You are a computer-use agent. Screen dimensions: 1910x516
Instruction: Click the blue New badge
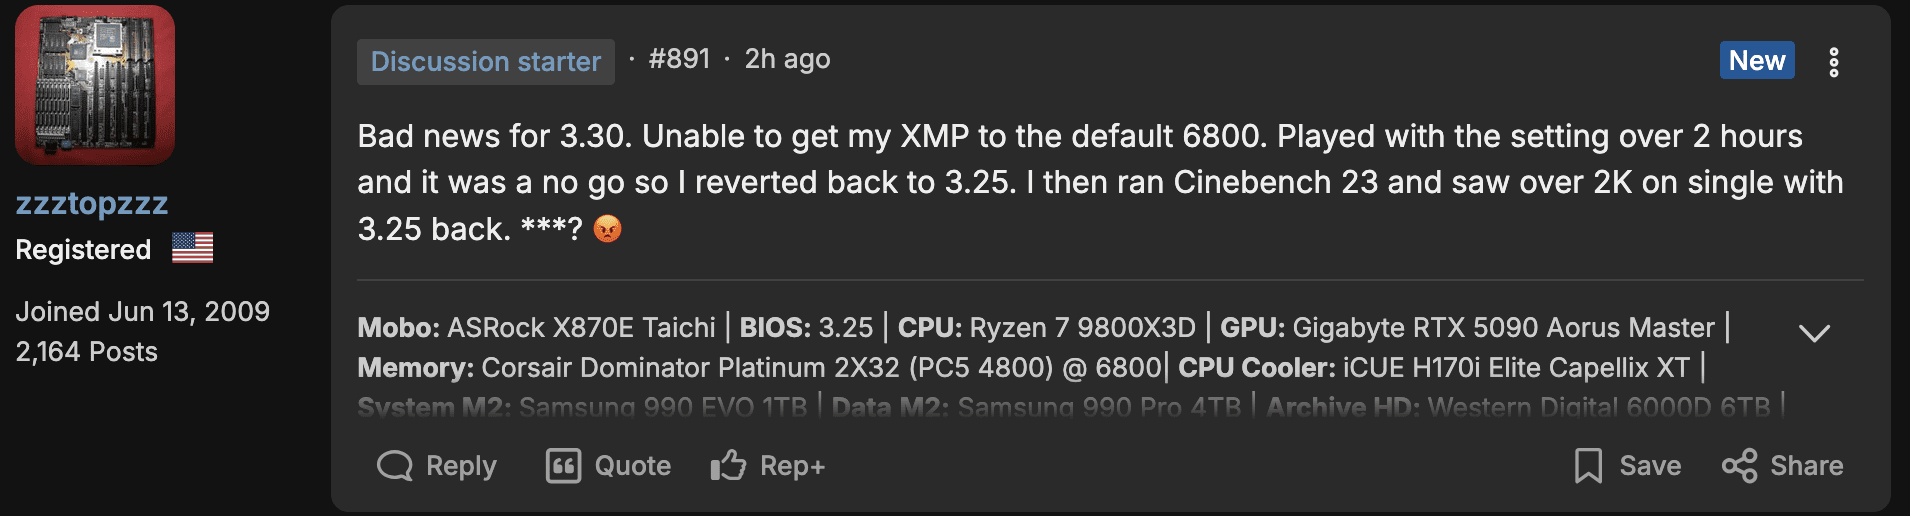[1757, 60]
